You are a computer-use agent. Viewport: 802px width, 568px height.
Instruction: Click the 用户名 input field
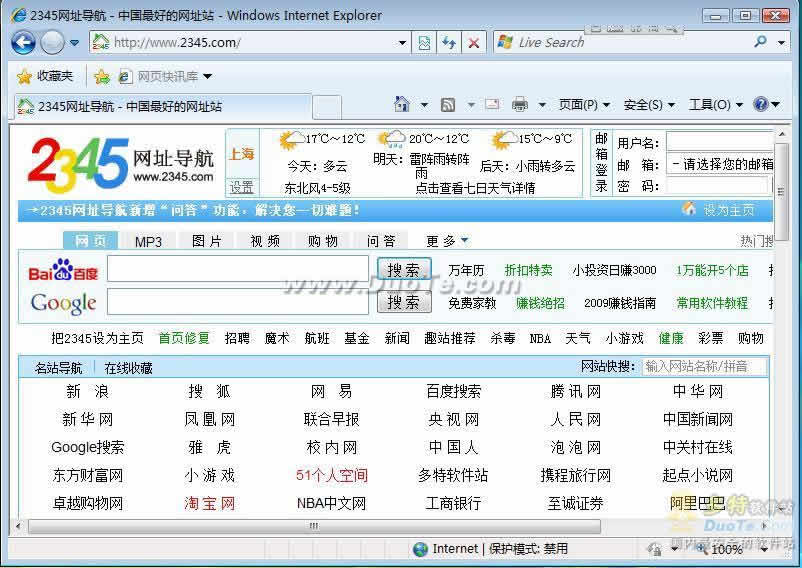pos(720,143)
